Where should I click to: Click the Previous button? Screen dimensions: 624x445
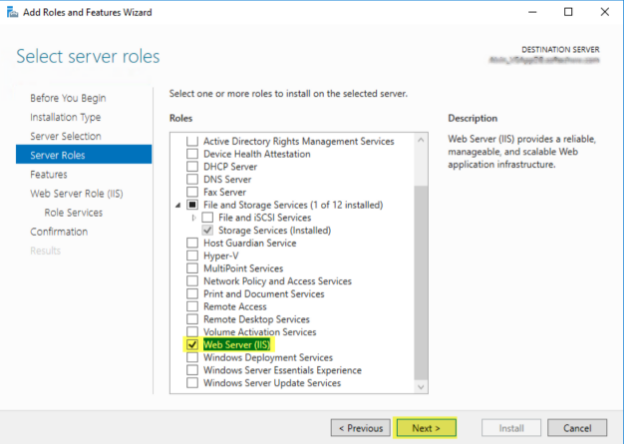(360, 427)
